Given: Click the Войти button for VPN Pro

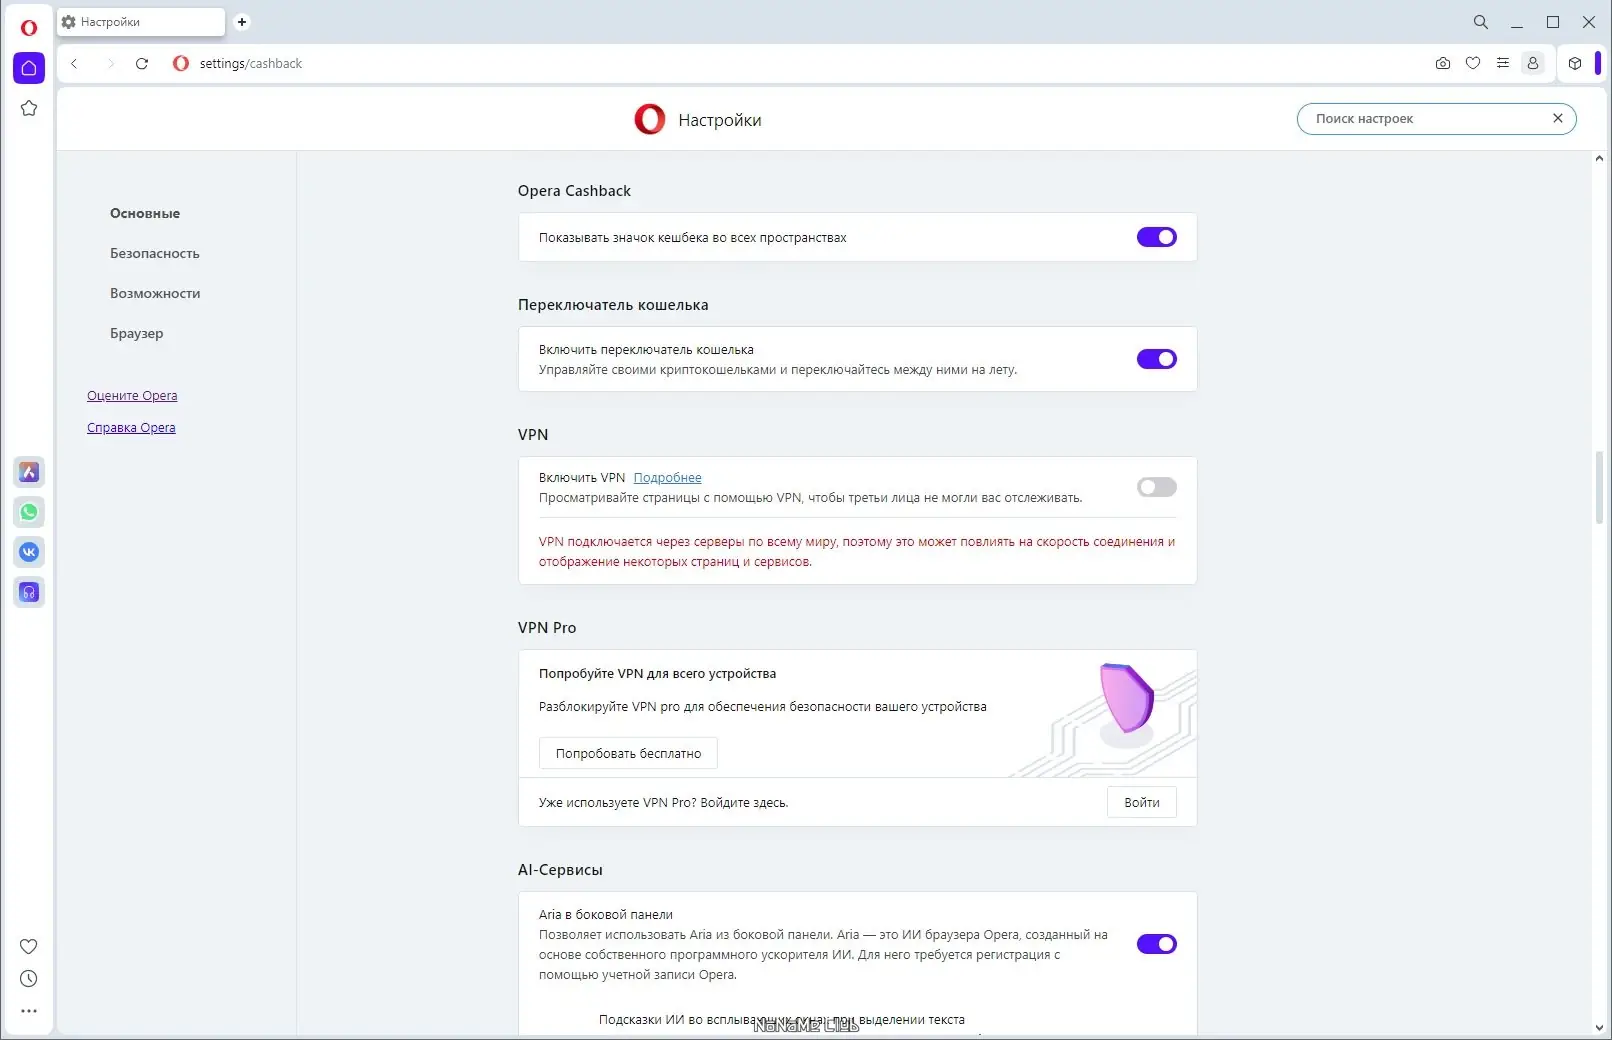Looking at the screenshot, I should [x=1142, y=802].
